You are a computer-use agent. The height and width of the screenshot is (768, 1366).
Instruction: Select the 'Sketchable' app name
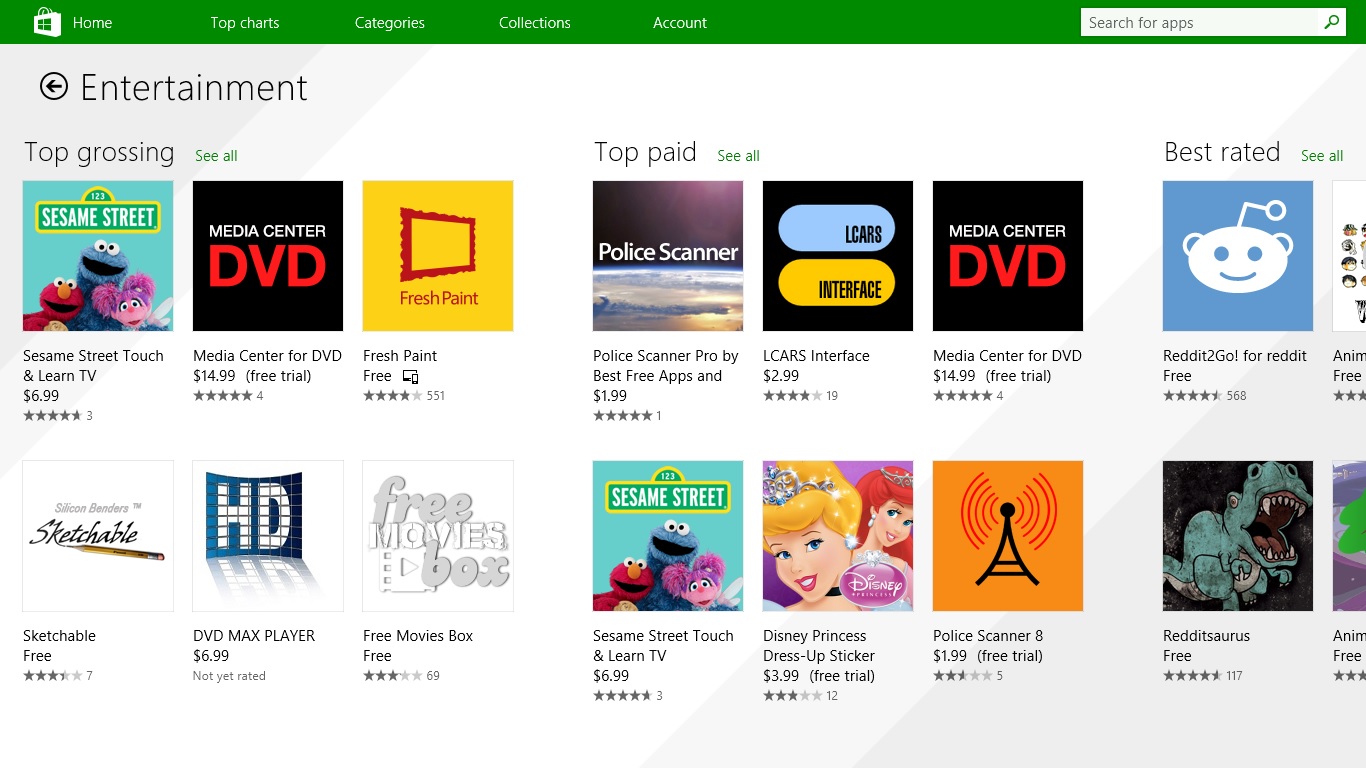pyautogui.click(x=59, y=636)
